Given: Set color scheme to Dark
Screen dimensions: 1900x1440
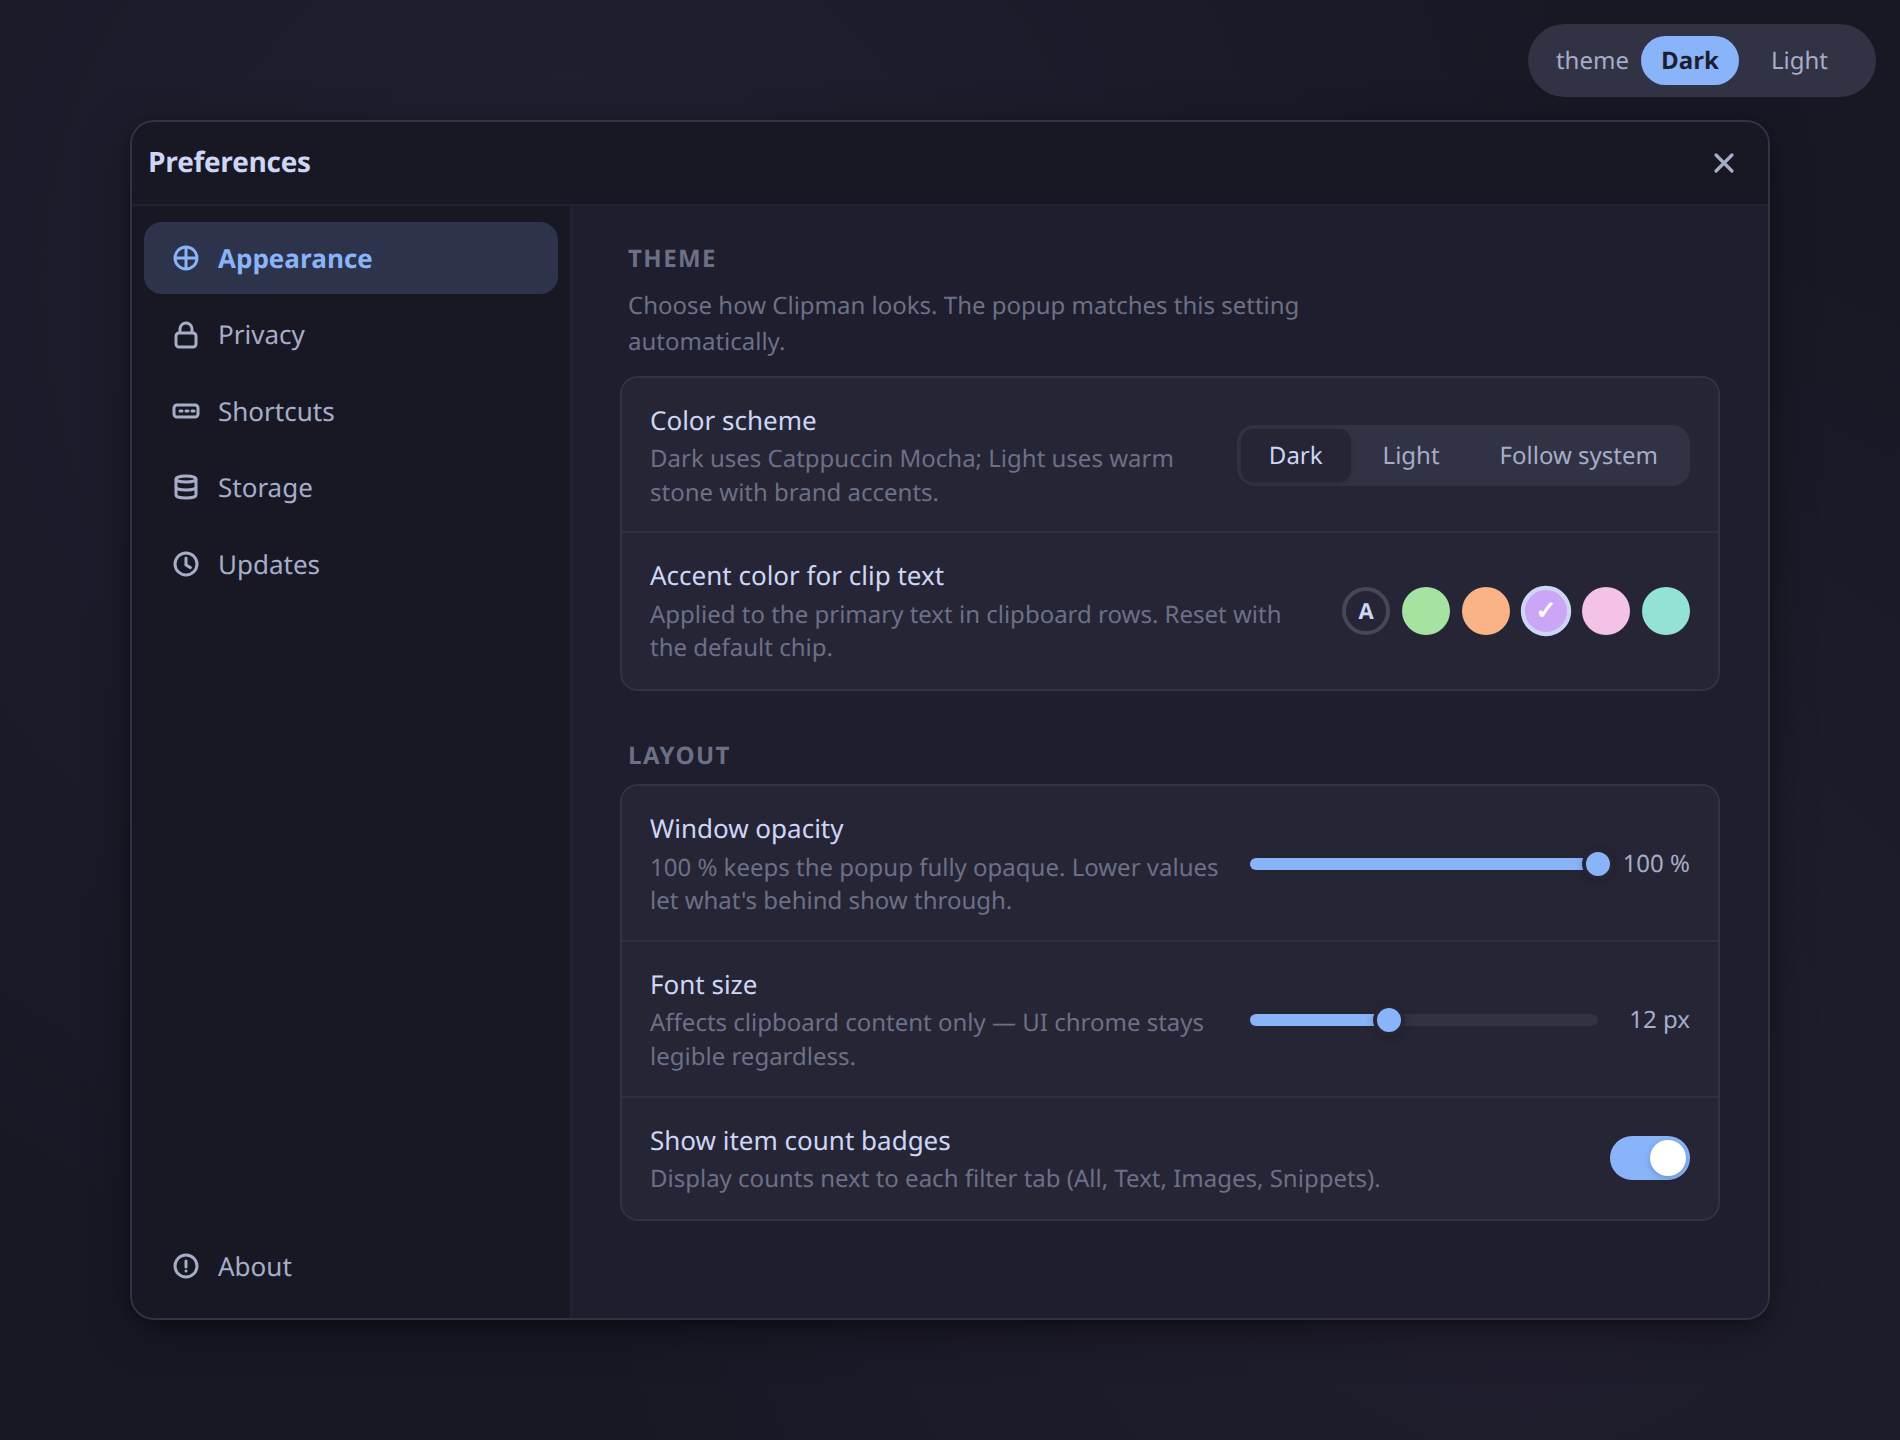Looking at the screenshot, I should point(1295,456).
